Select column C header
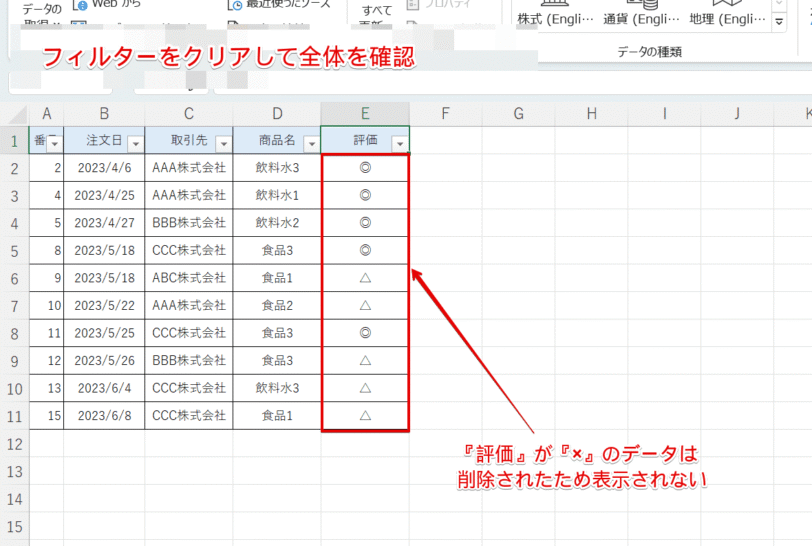 (189, 114)
